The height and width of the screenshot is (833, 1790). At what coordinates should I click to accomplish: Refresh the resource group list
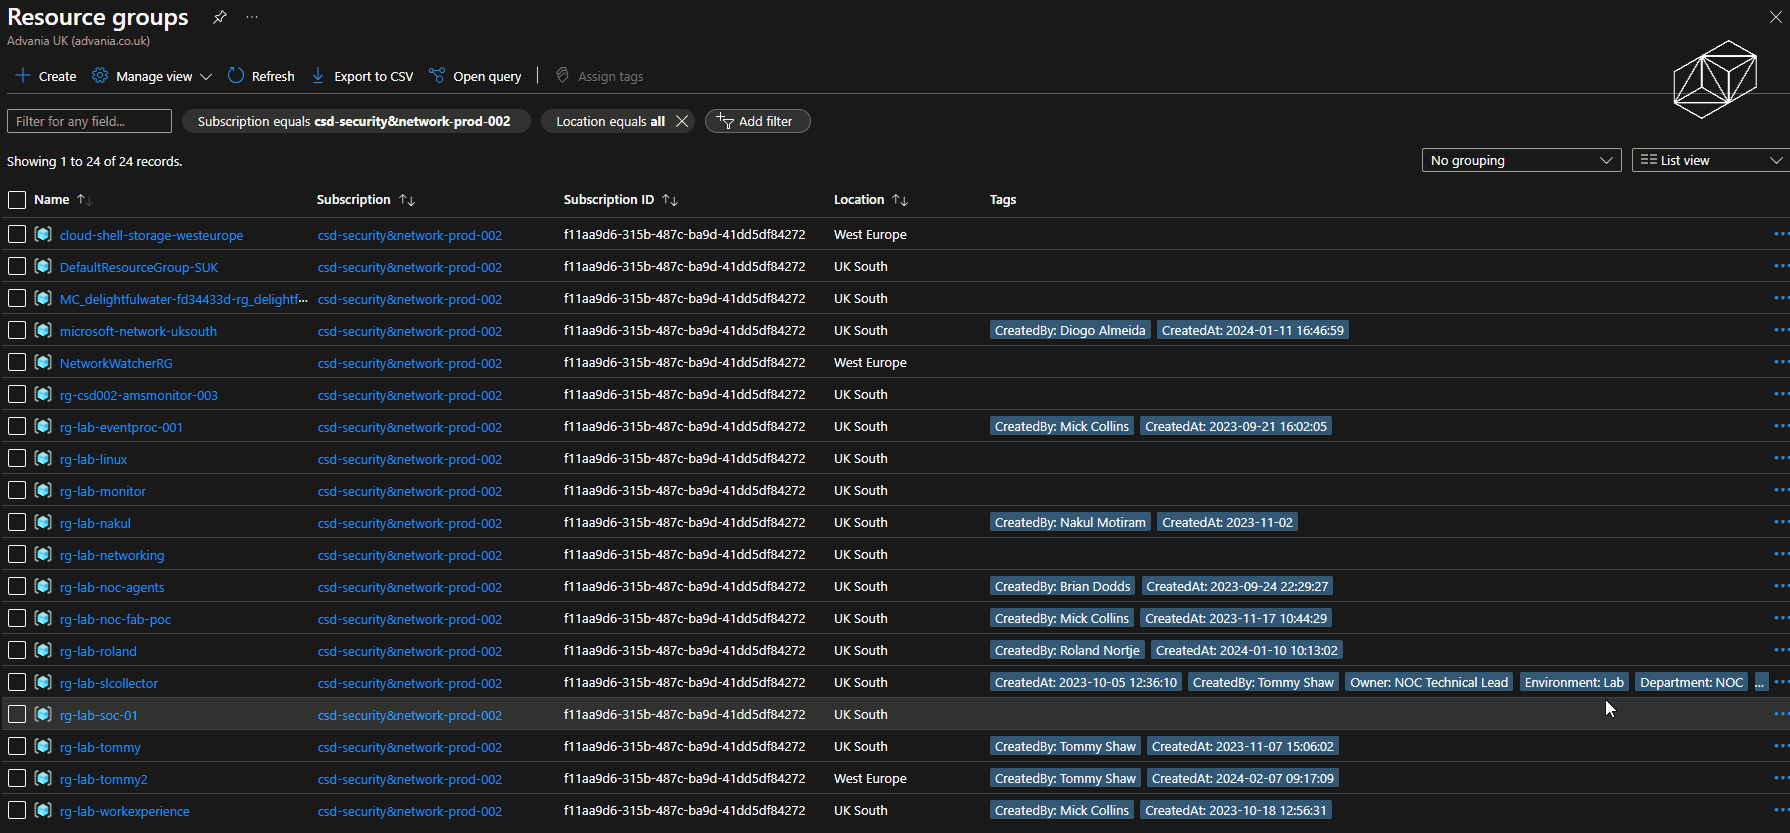(x=261, y=76)
